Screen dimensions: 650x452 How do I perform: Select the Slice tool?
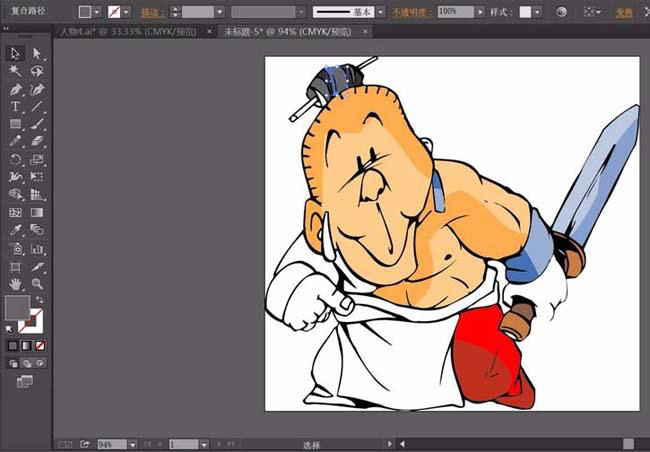pyautogui.click(x=37, y=267)
